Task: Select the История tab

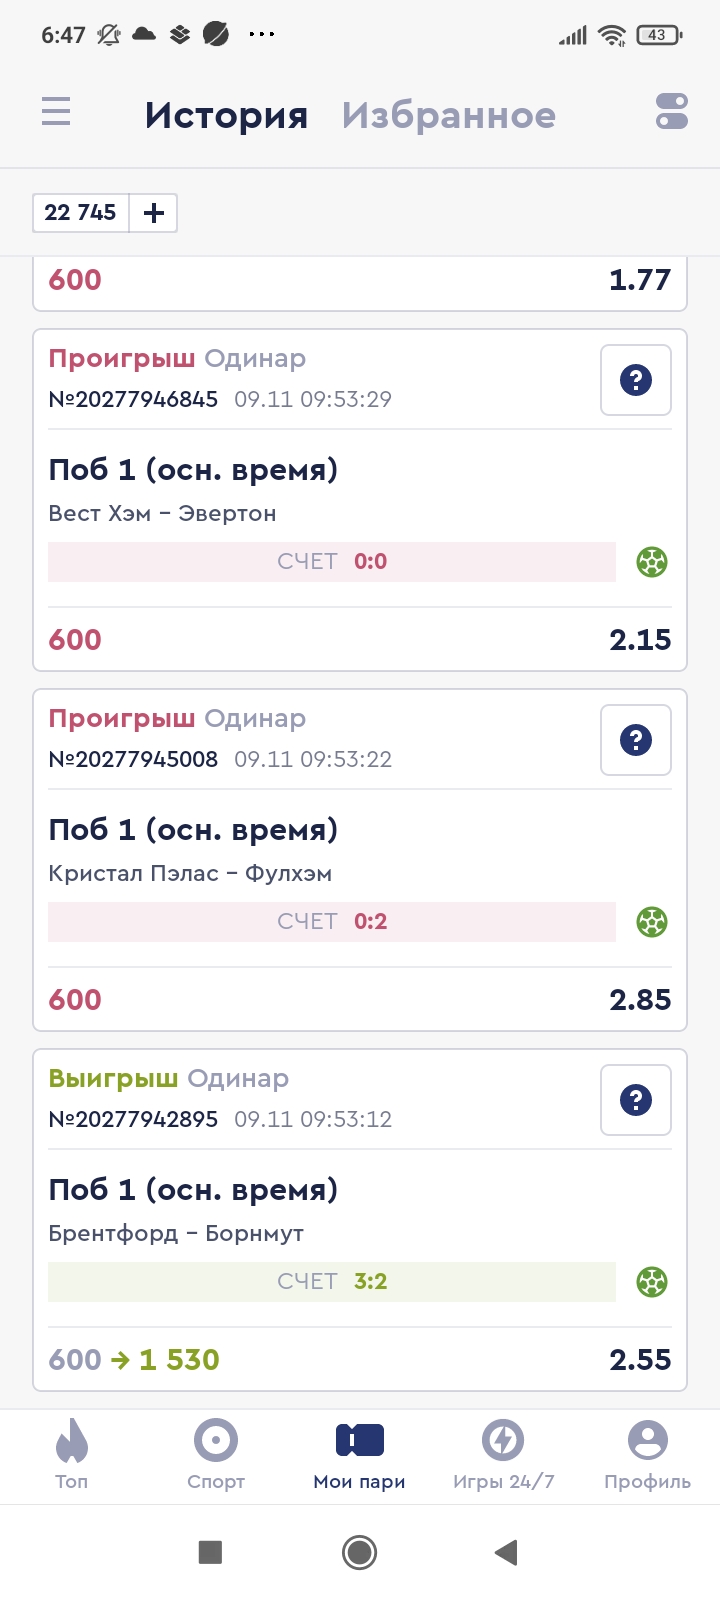Action: tap(226, 115)
